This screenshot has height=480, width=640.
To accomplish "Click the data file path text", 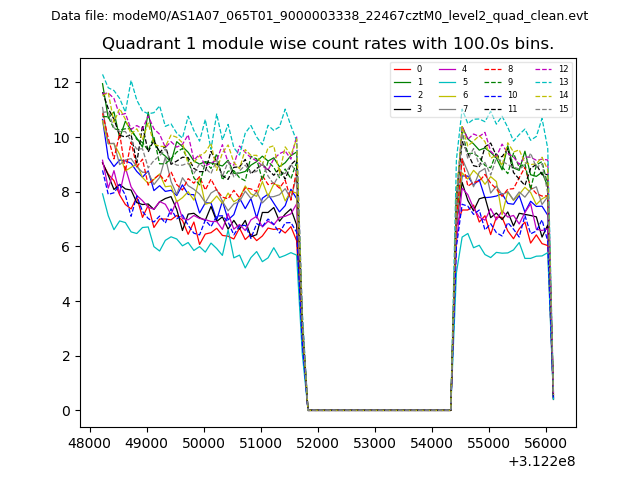I will coord(320,16).
